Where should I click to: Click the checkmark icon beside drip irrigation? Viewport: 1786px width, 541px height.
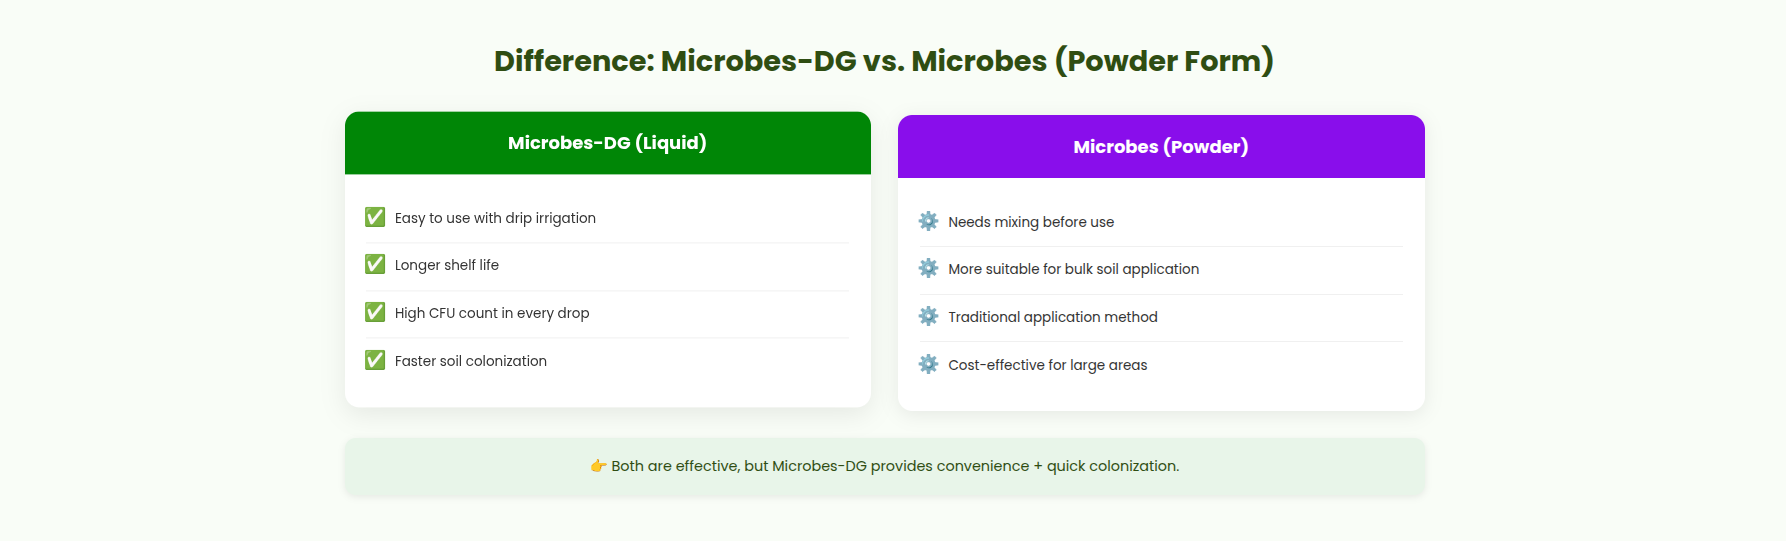[375, 217]
